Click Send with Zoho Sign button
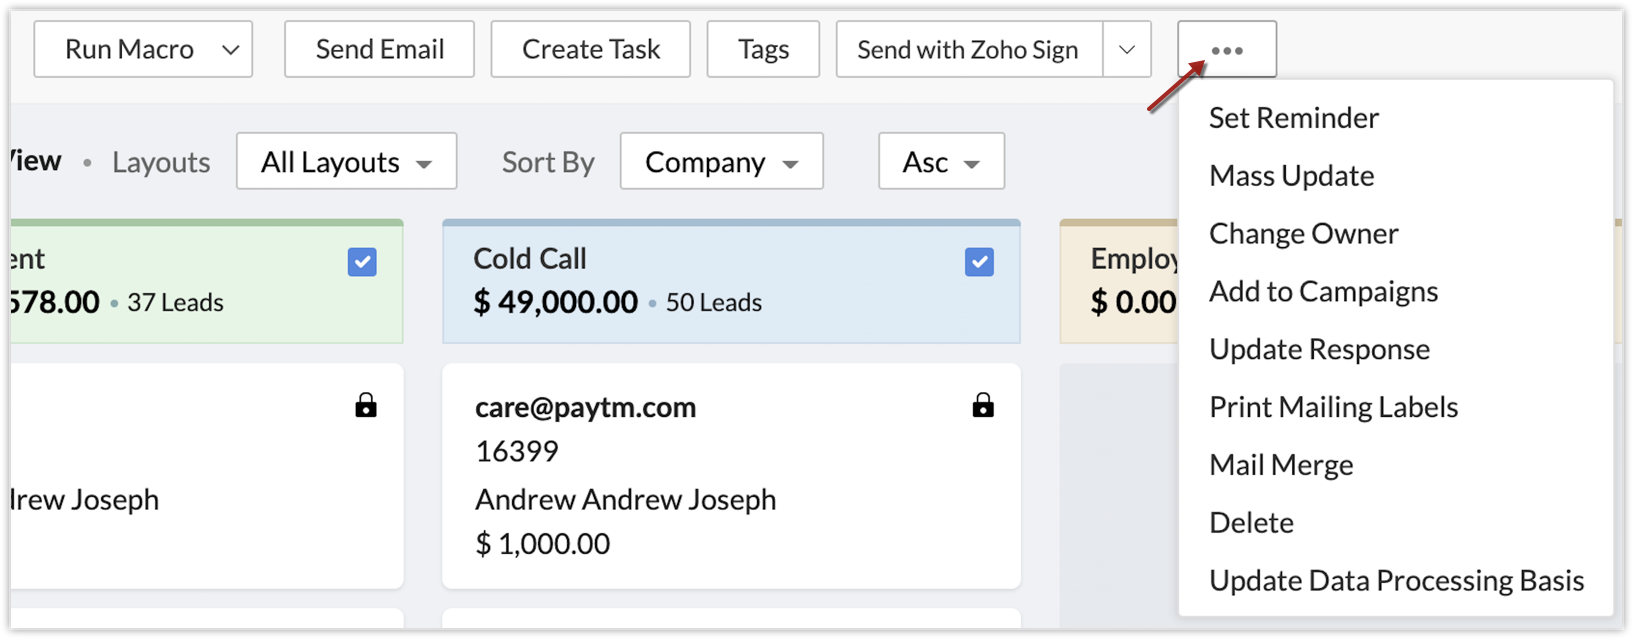 [x=969, y=49]
